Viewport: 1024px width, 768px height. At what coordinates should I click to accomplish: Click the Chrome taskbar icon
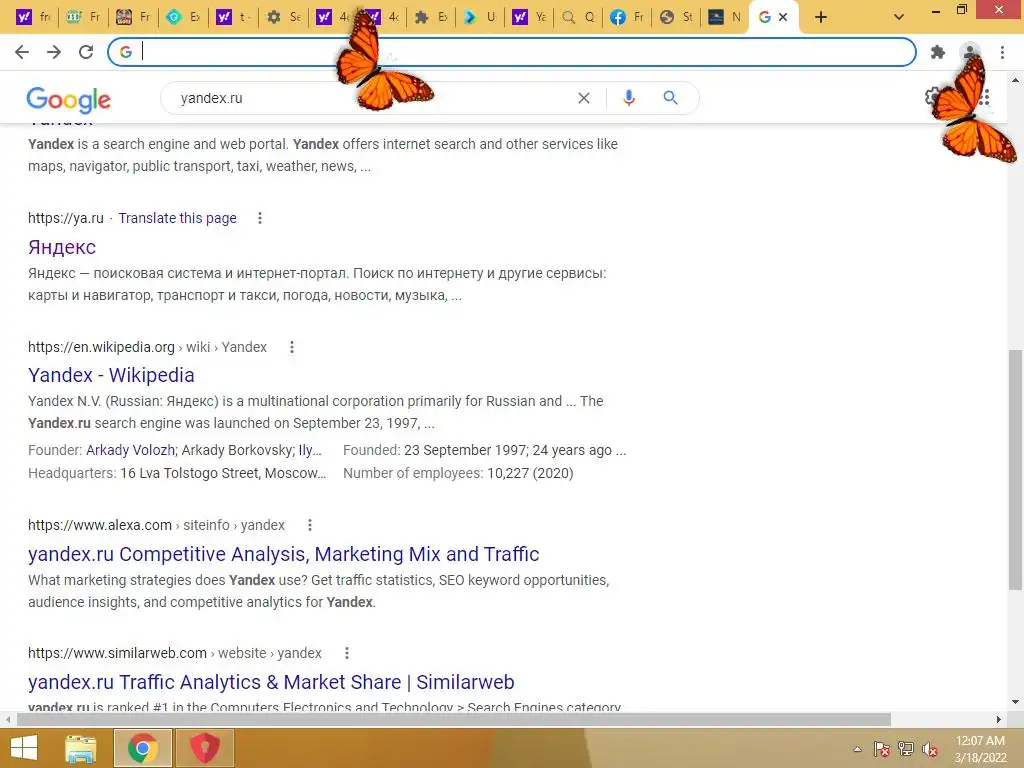coord(143,748)
